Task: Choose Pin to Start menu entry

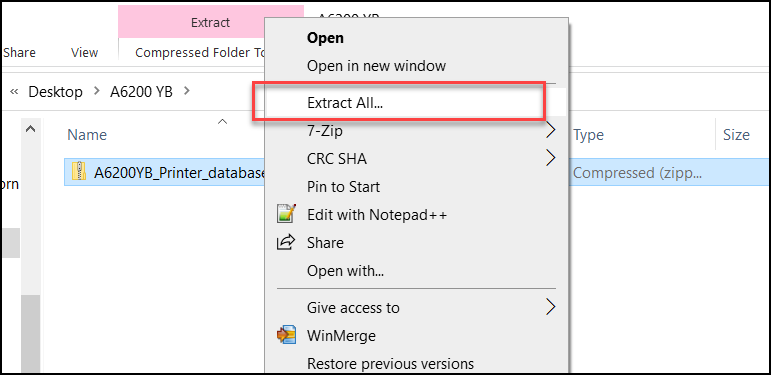Action: pyautogui.click(x=343, y=186)
